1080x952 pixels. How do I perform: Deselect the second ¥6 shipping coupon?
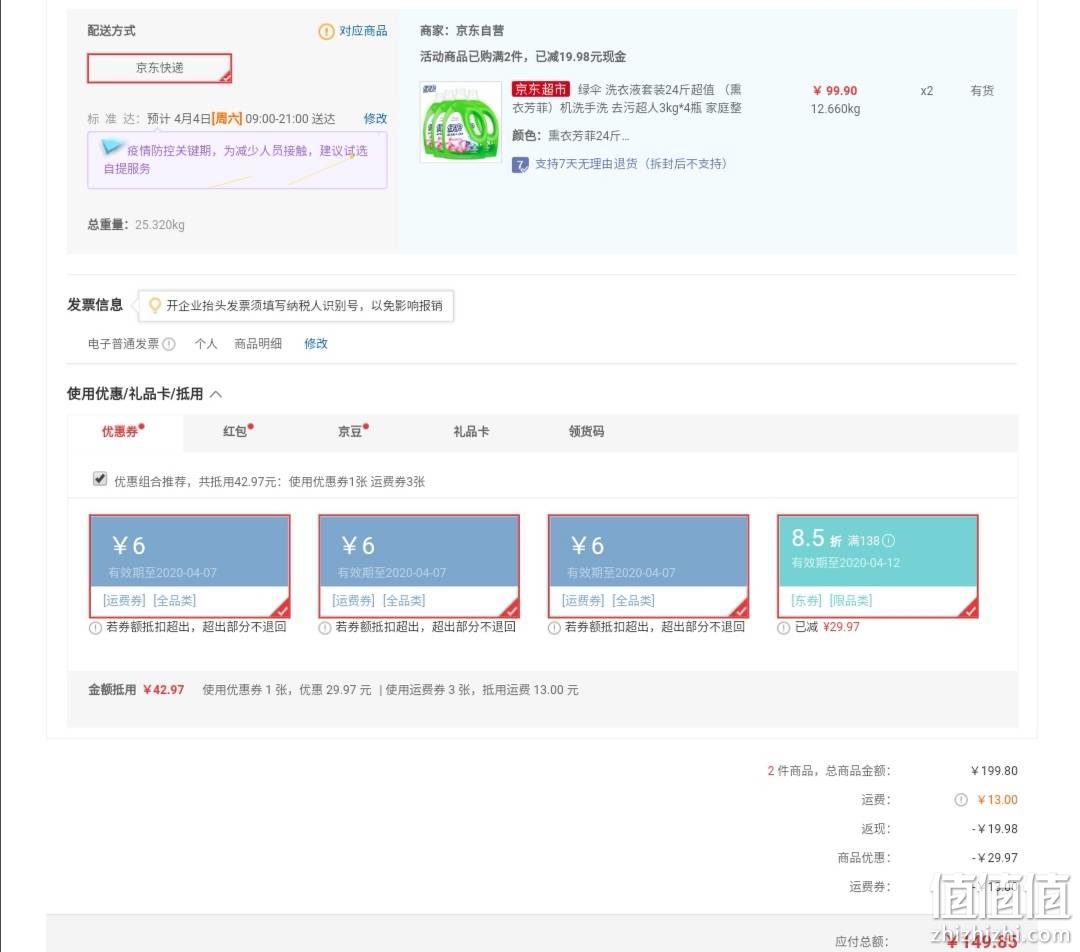[419, 566]
